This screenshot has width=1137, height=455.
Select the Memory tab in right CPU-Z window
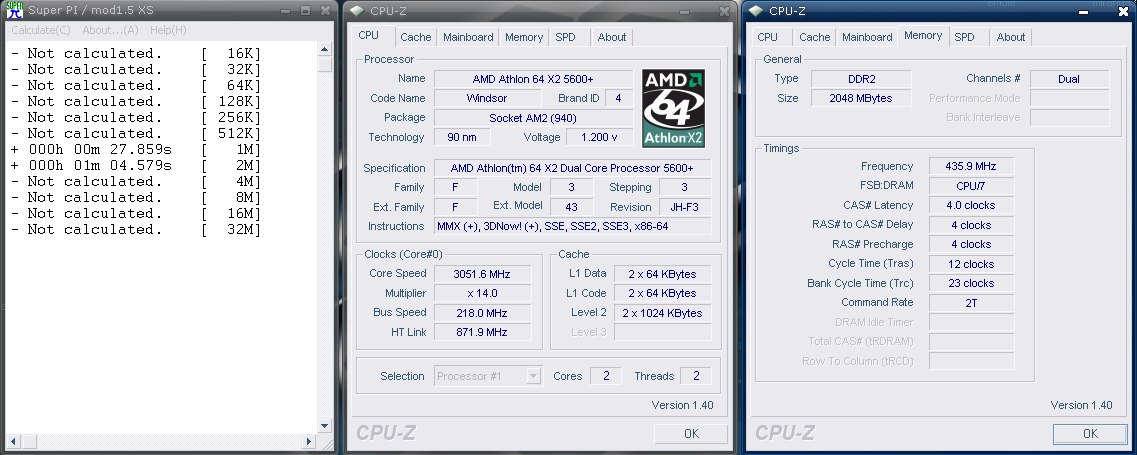pyautogui.click(x=923, y=36)
